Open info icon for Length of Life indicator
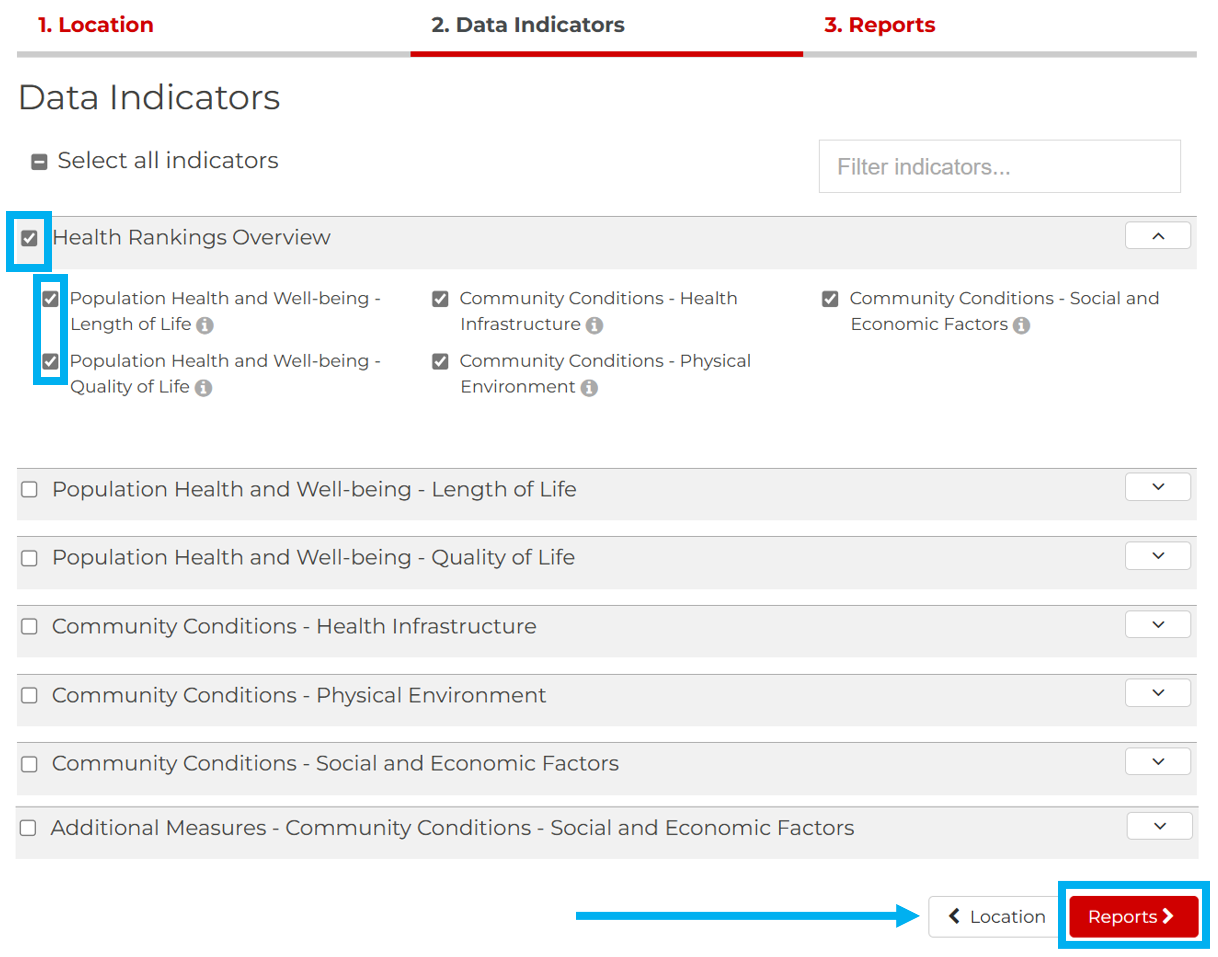1218x957 pixels. pyautogui.click(x=205, y=325)
